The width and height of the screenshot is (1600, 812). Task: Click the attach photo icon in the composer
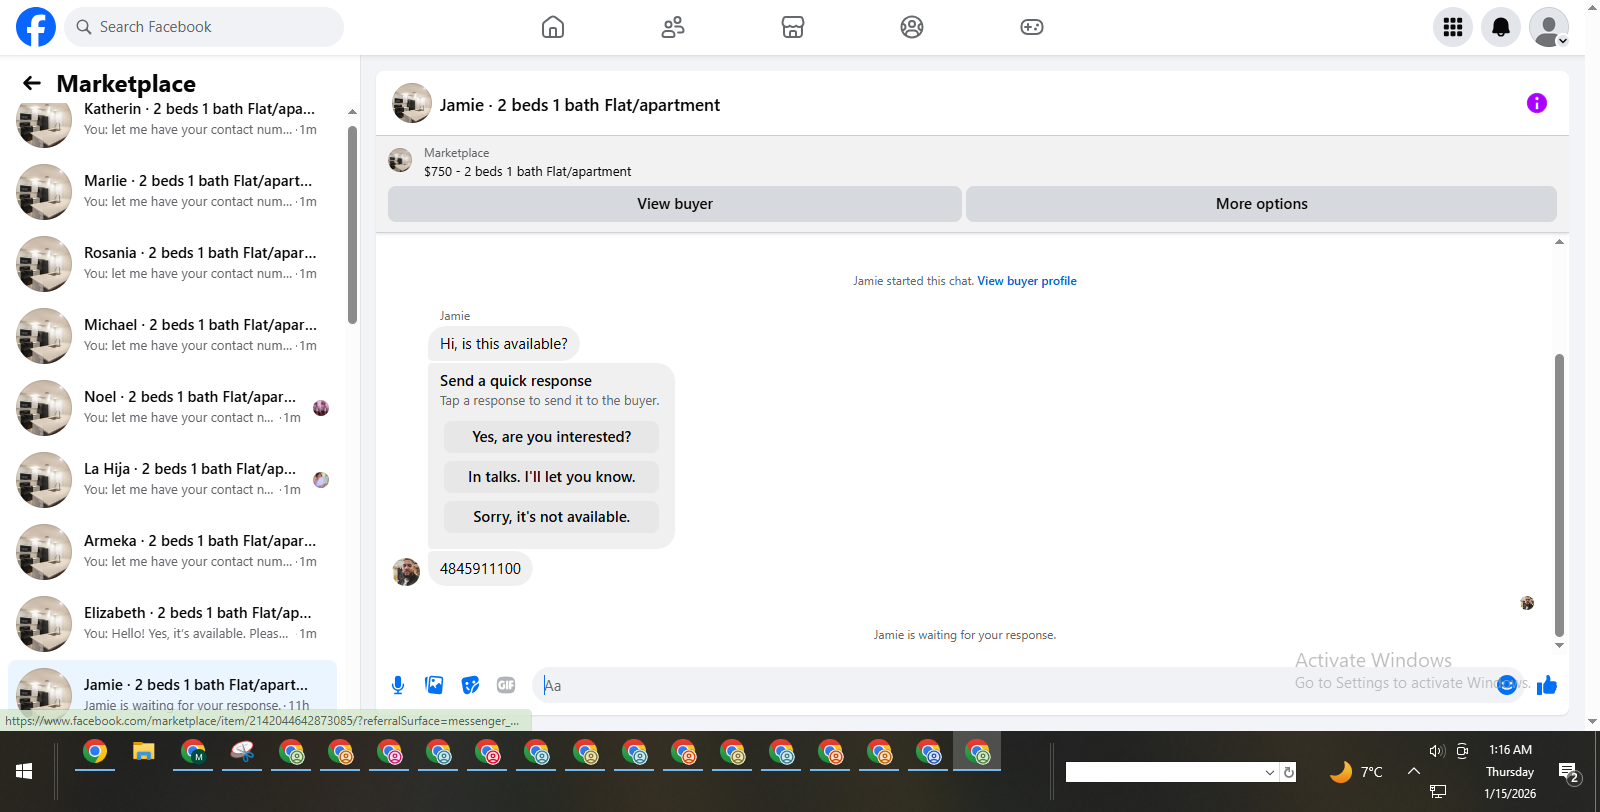(434, 685)
